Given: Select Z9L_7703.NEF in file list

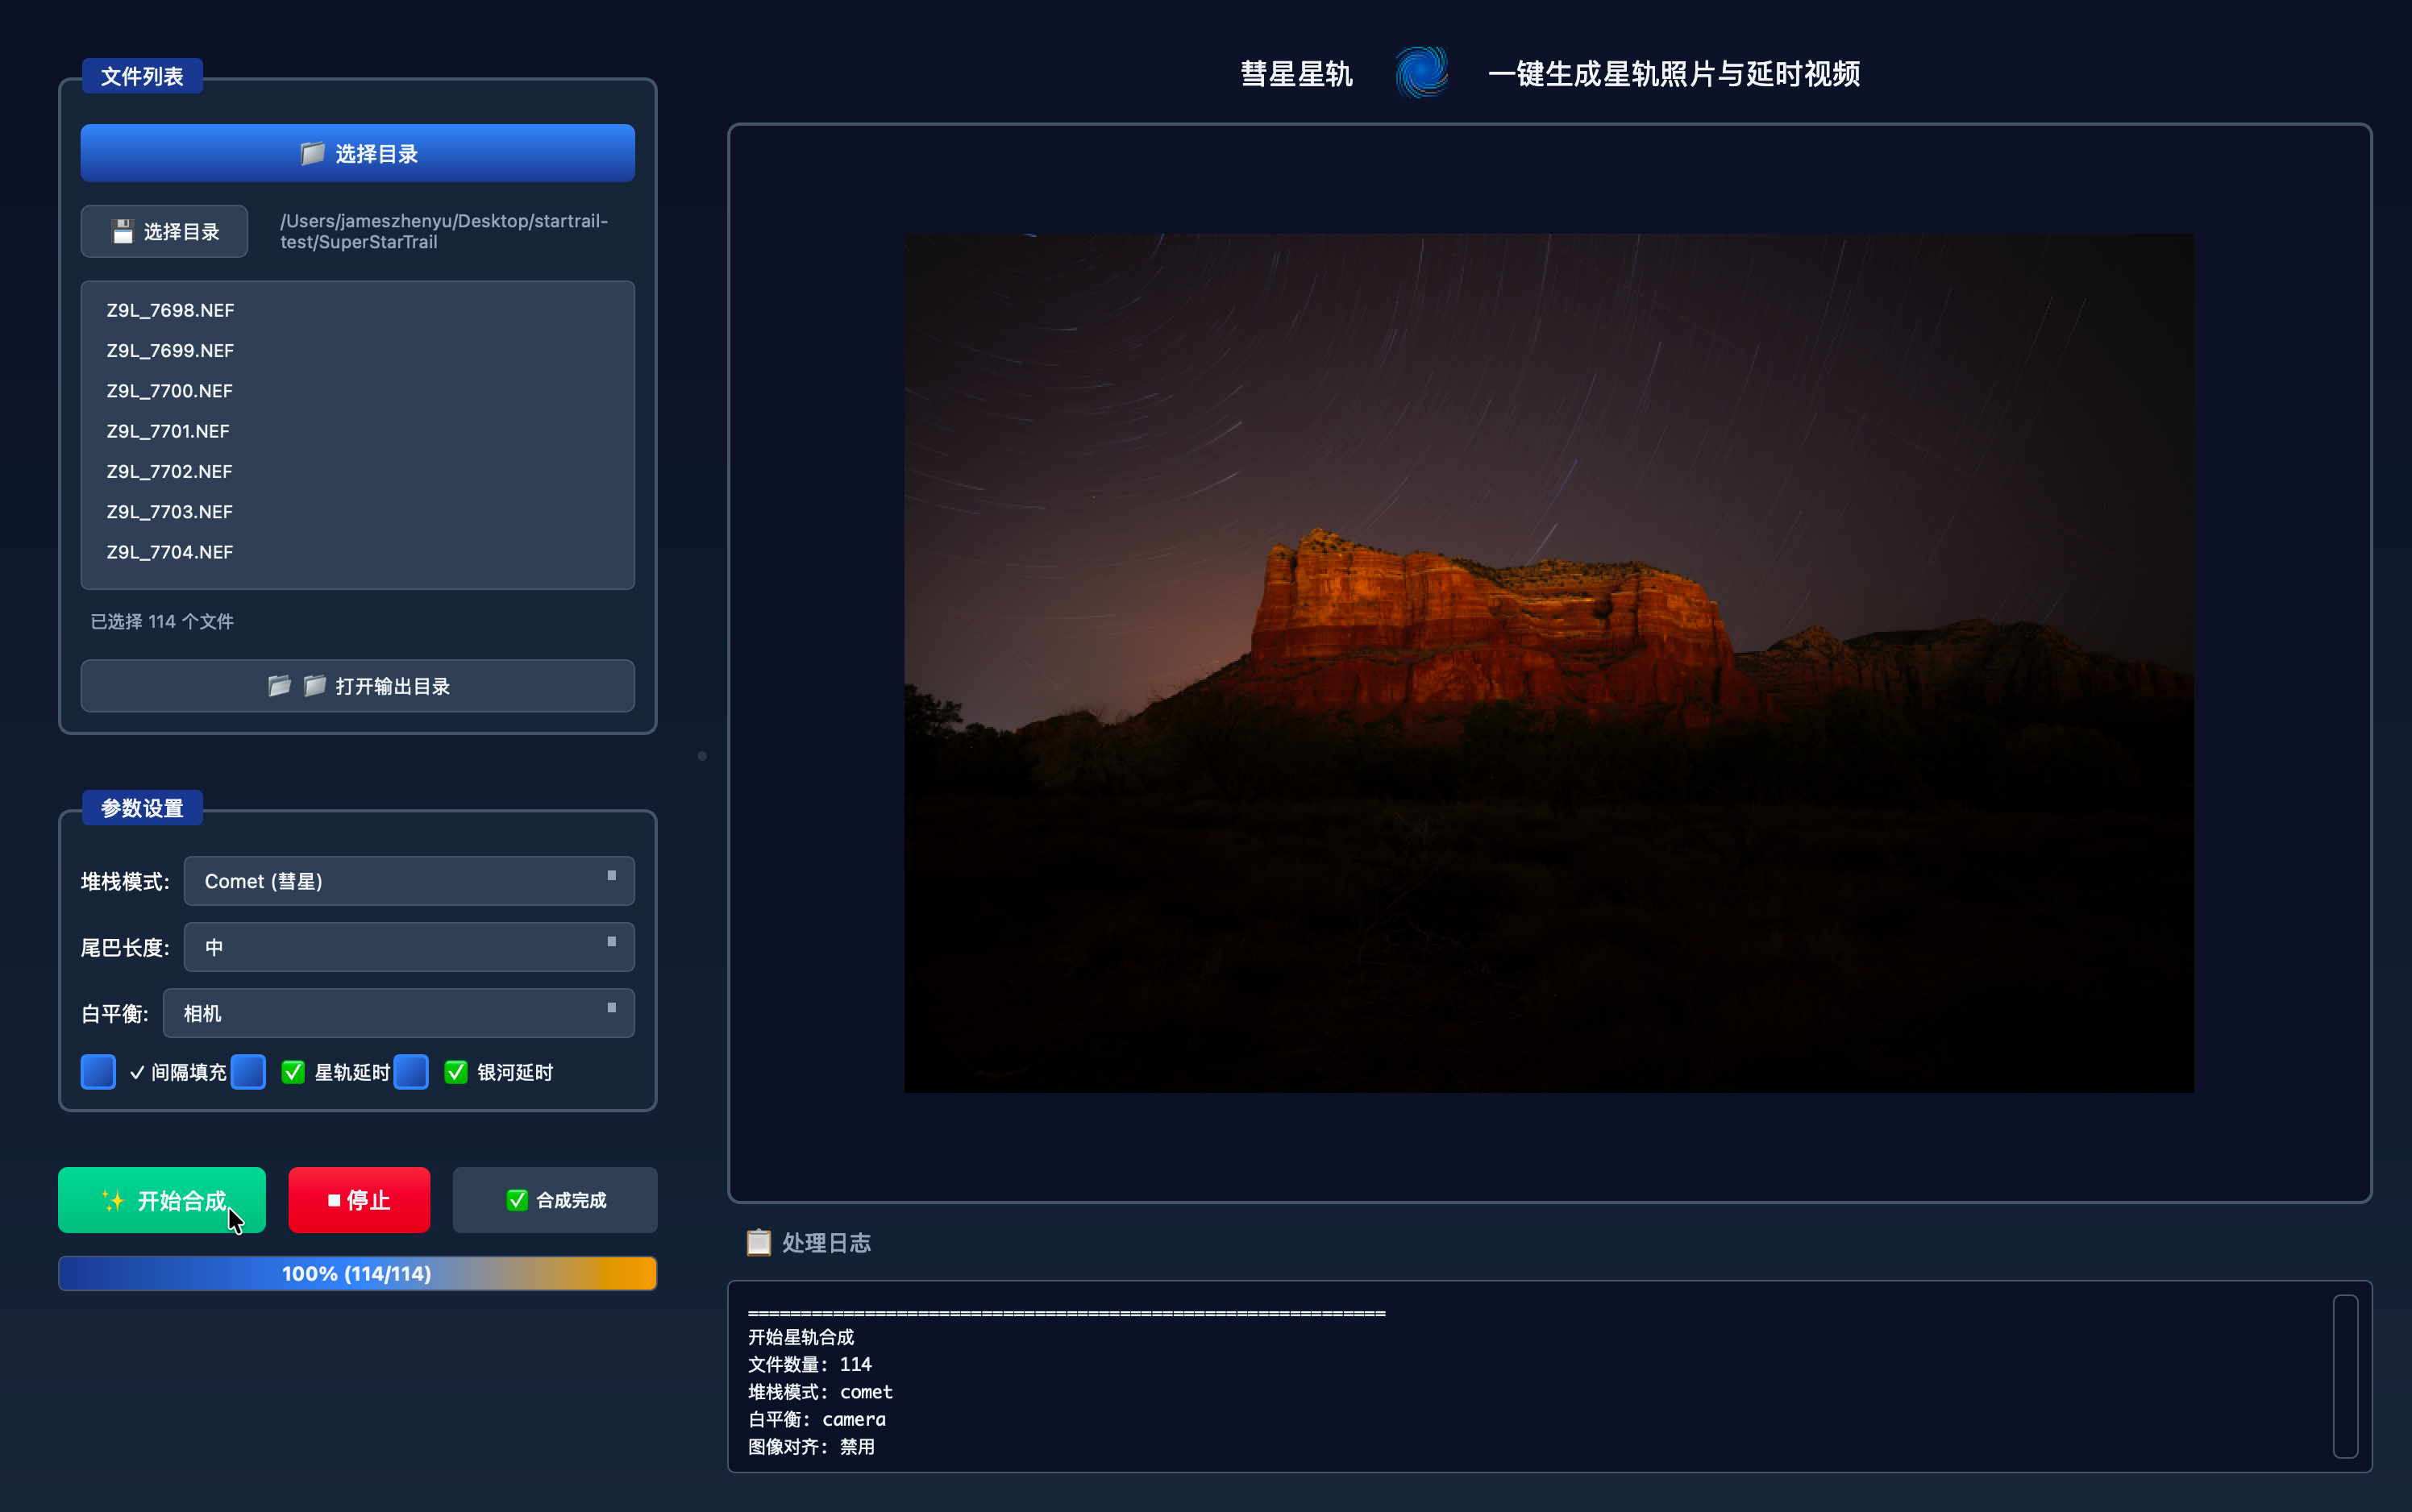Looking at the screenshot, I should (x=170, y=512).
